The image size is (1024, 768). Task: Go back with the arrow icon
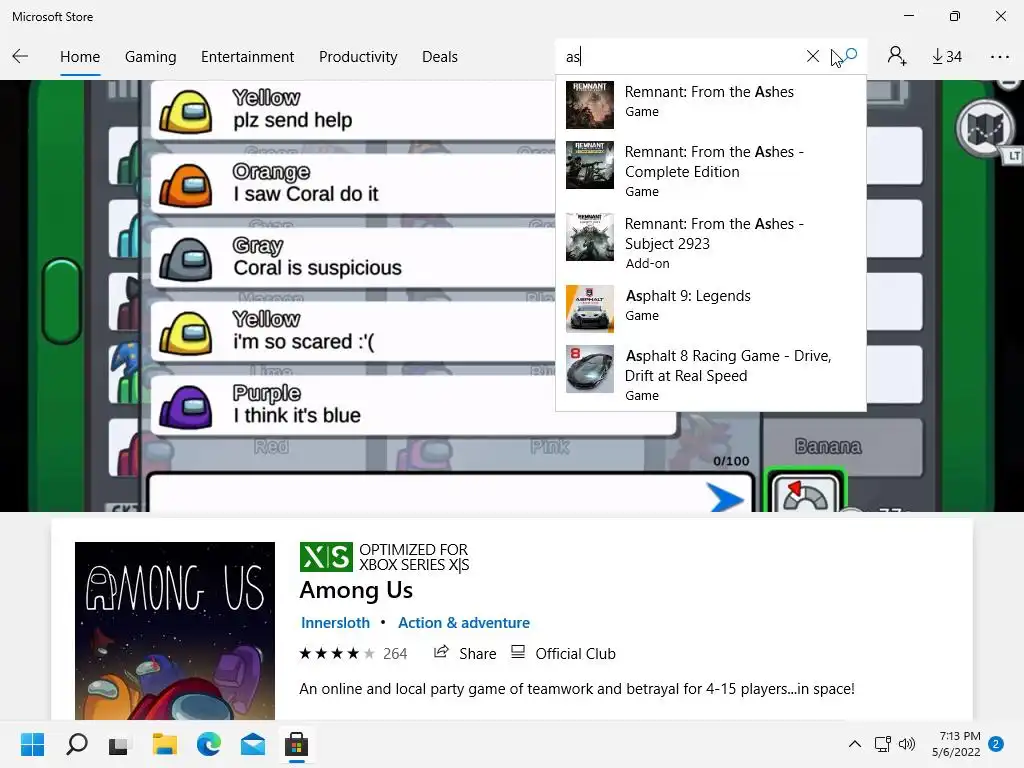pyautogui.click(x=20, y=56)
